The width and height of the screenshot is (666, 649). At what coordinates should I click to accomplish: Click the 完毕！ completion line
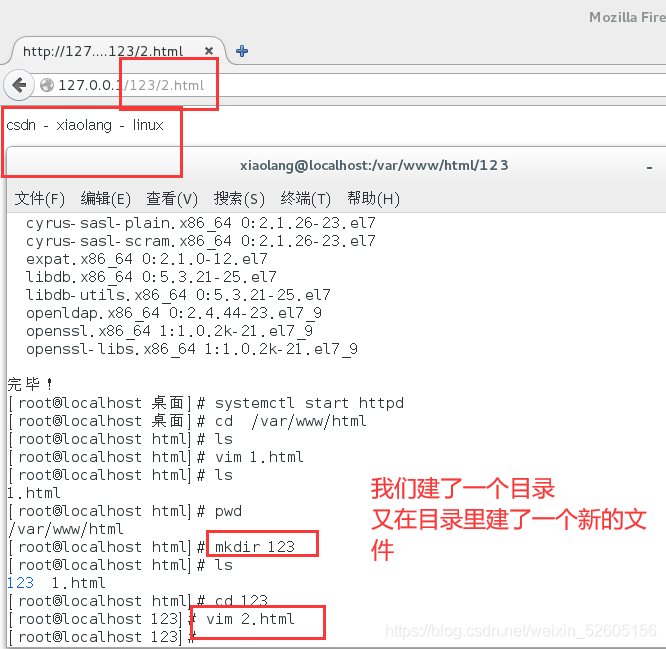pos(30,384)
